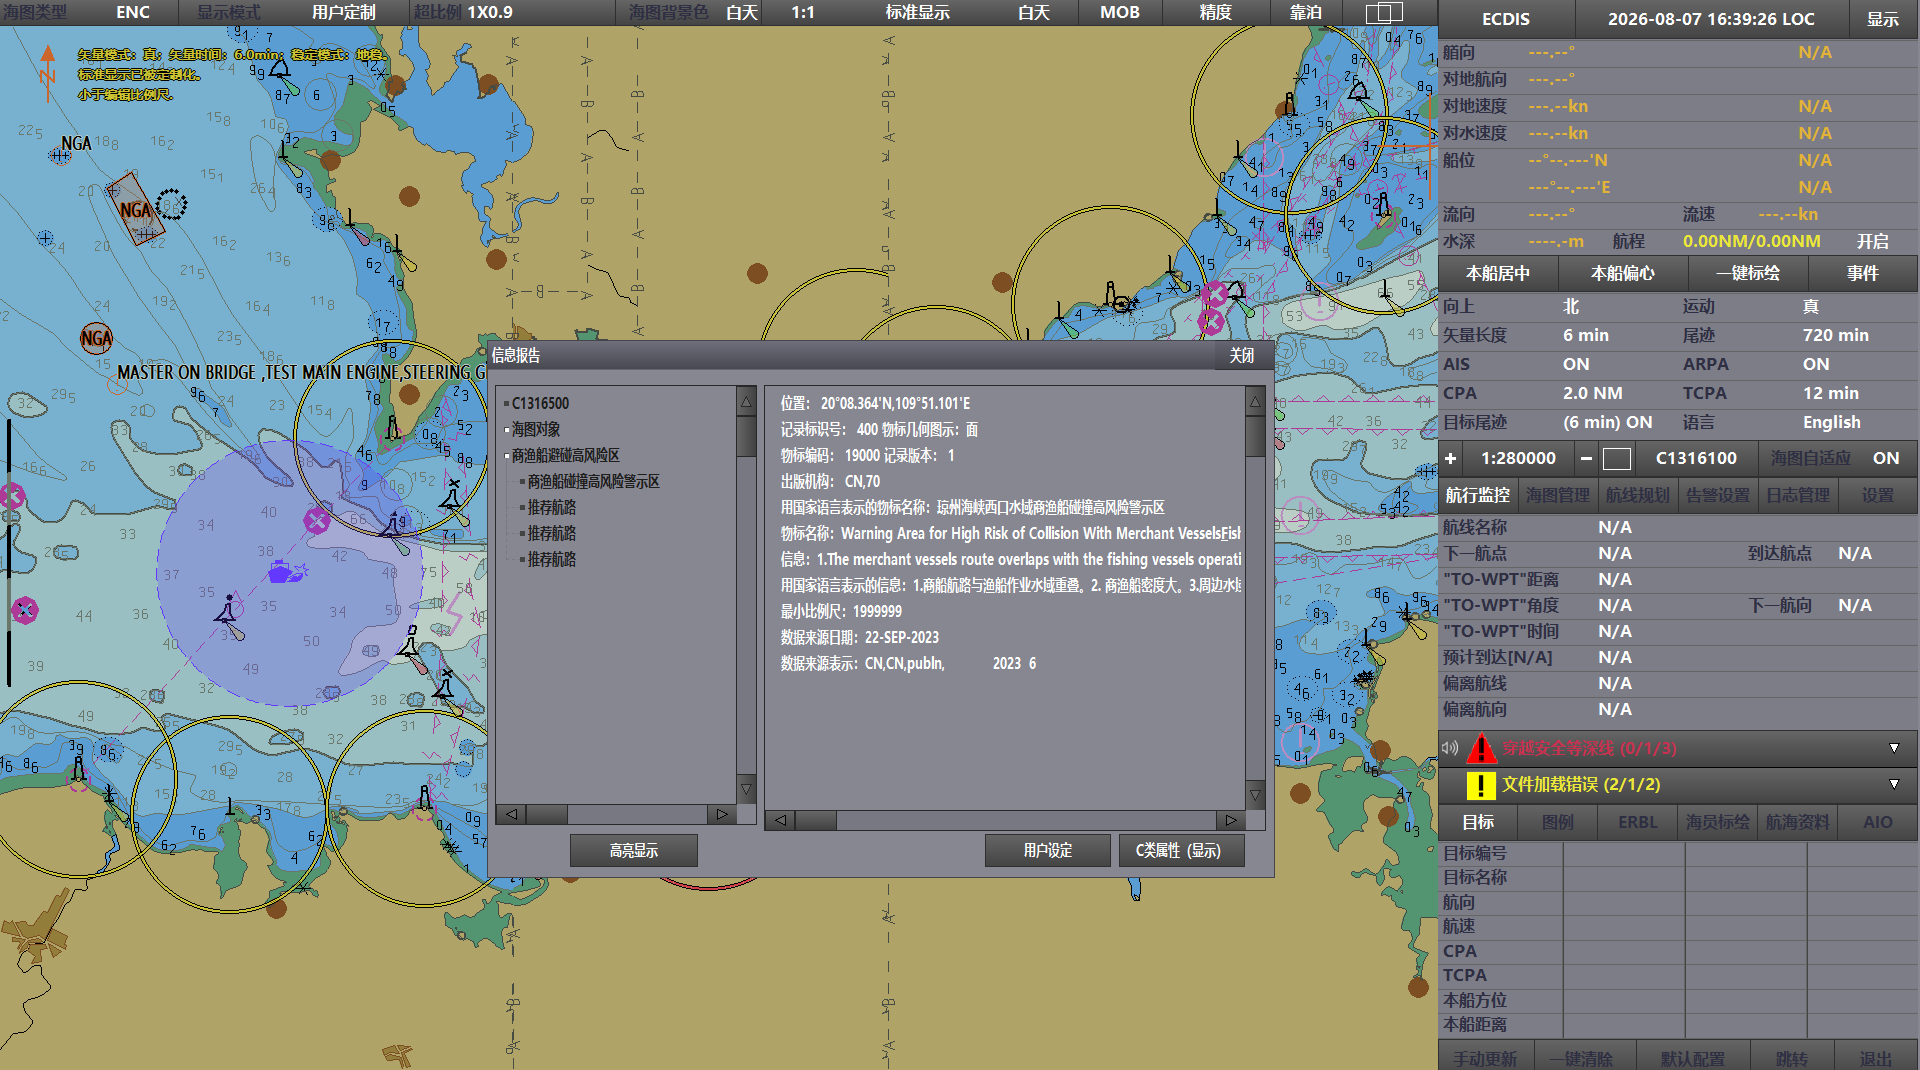Click the split-screen layout icon in top bar
The width and height of the screenshot is (1920, 1070).
pos(1385,12)
